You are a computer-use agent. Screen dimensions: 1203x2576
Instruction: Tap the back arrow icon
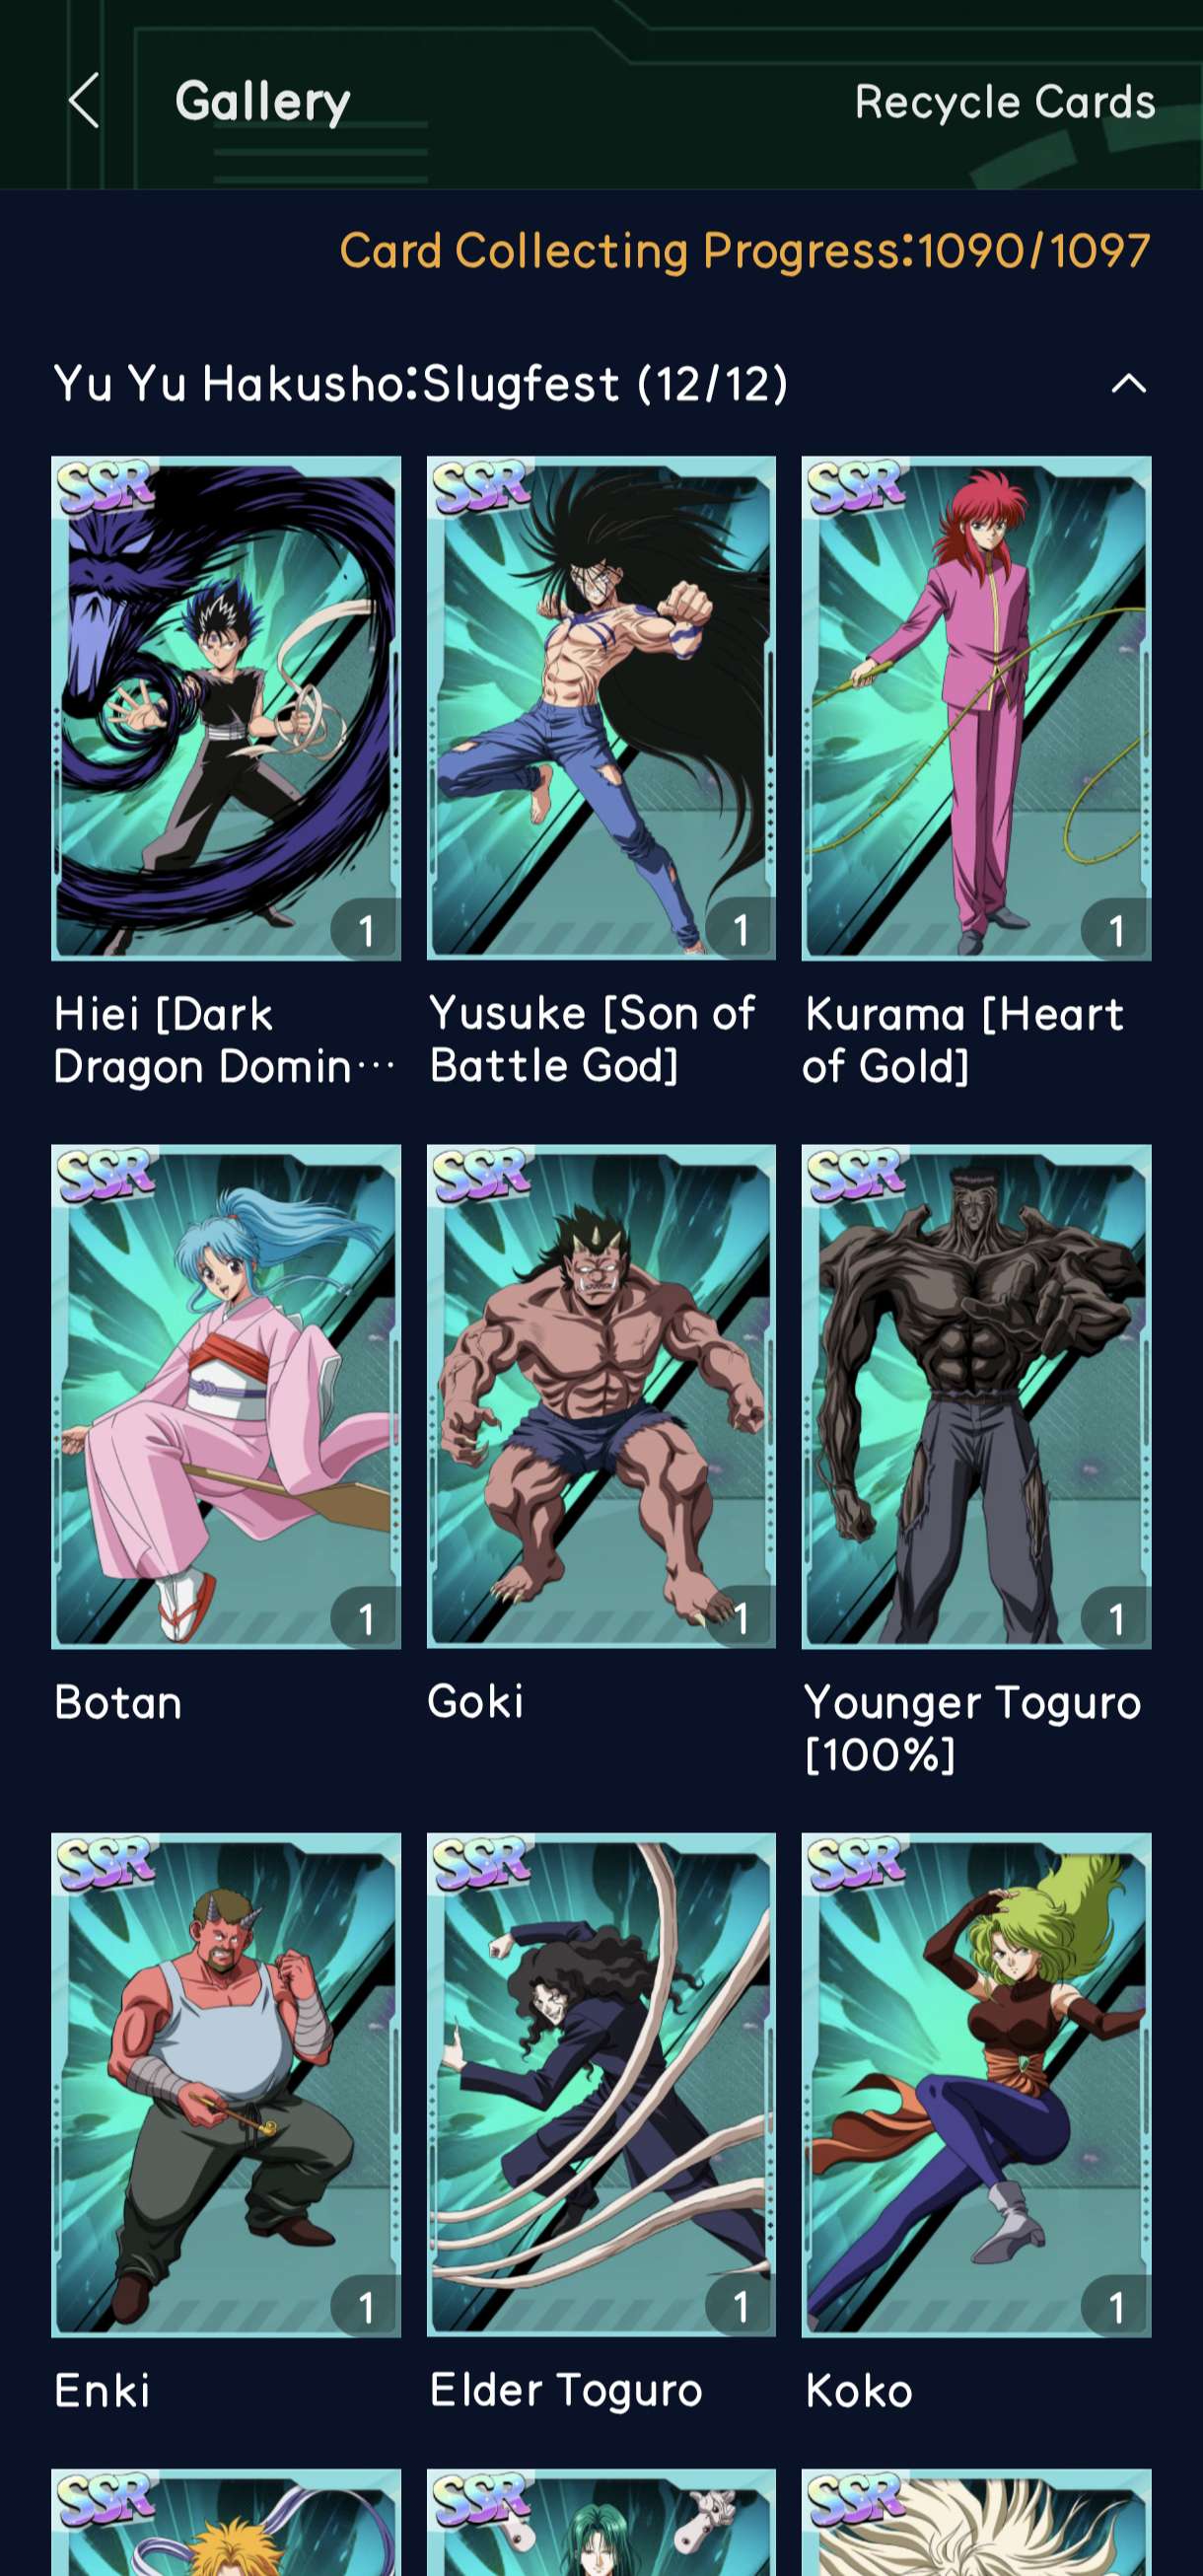coord(85,100)
